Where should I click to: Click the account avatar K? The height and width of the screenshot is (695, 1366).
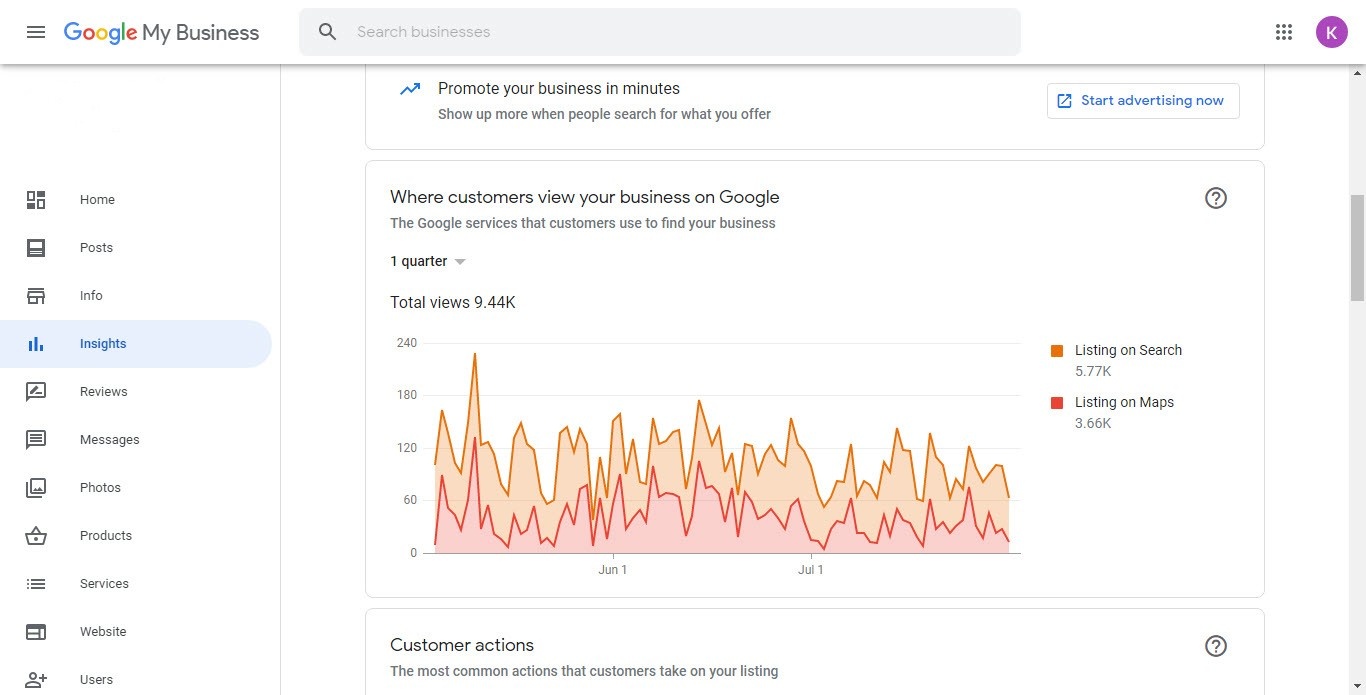point(1331,32)
